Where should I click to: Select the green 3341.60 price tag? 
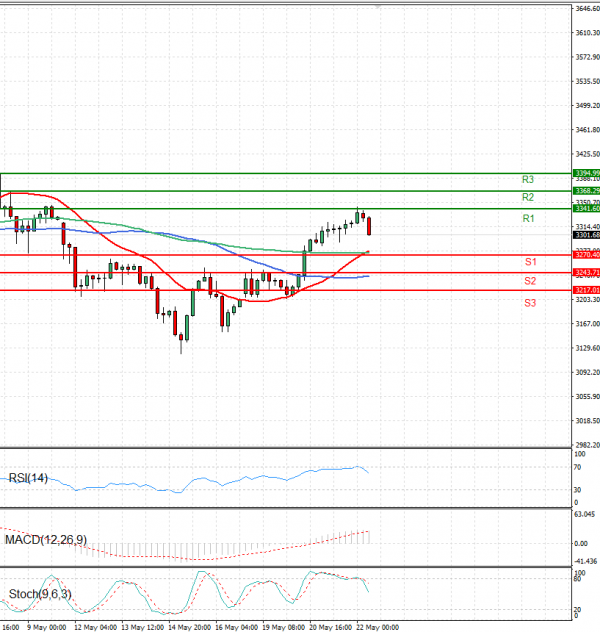coord(585,209)
